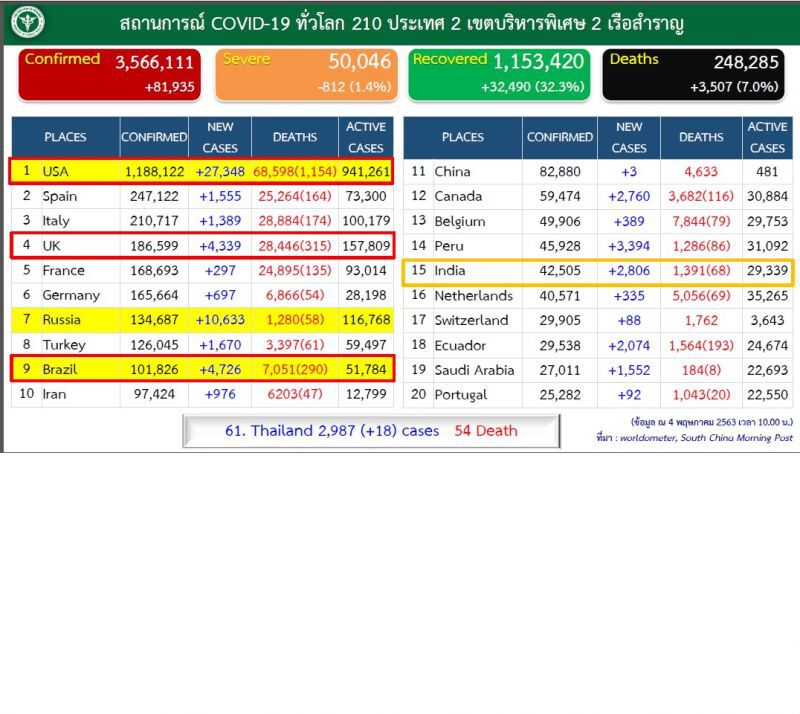Screen dimensions: 800x714
Task: Click Italy's new cases +1,389
Action: click(x=220, y=221)
